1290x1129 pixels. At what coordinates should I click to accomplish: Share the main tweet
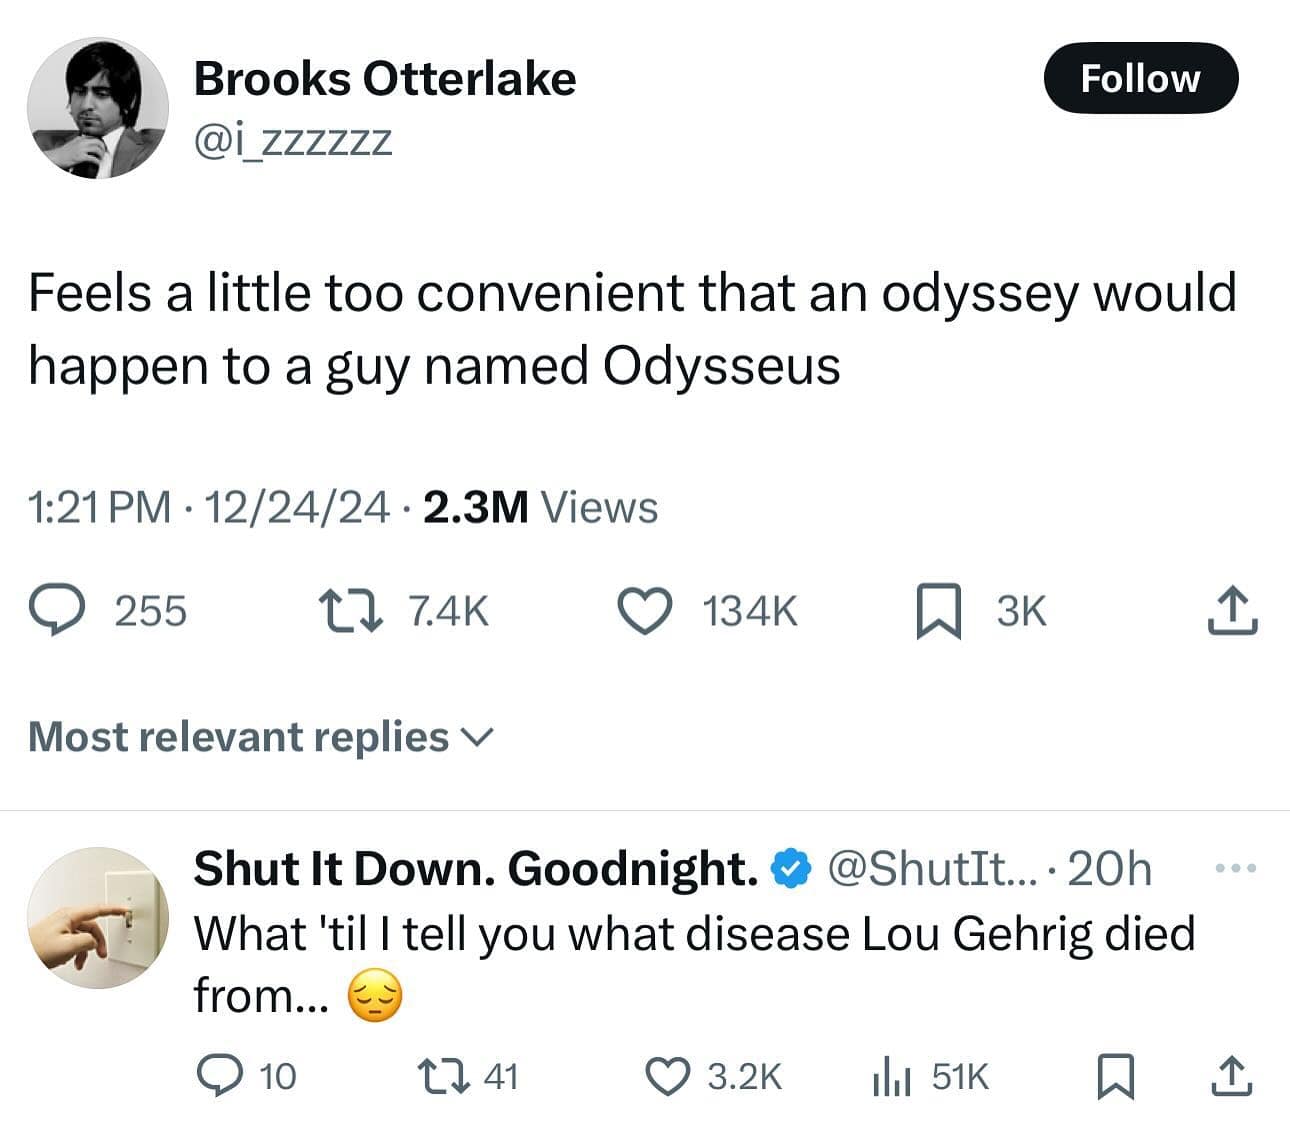click(x=1231, y=611)
